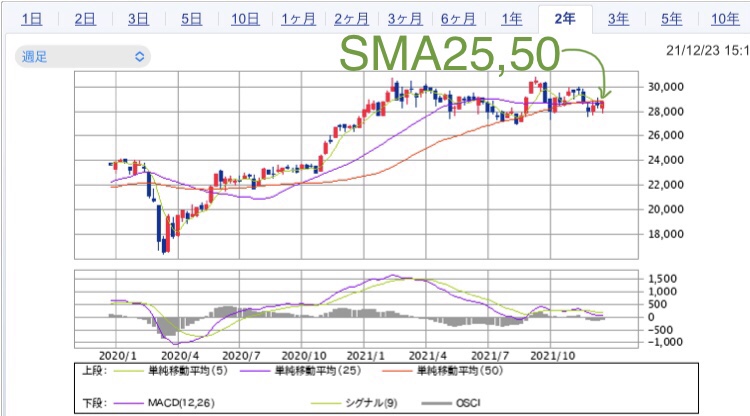Select the 10年 tab
This screenshot has height=416, width=750.
pos(724,19)
